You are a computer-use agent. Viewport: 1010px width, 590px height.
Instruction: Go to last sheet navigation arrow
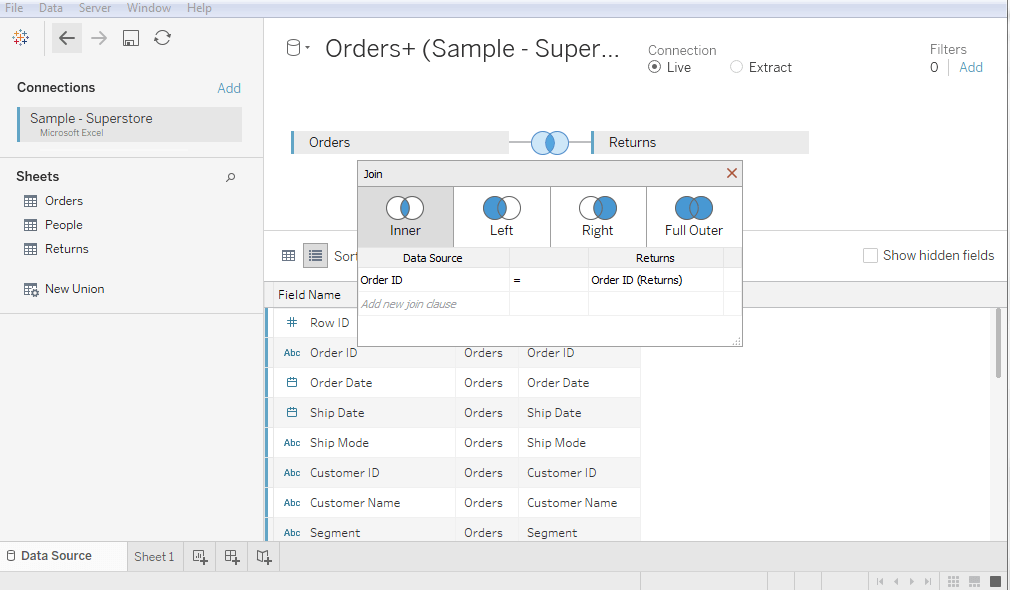[928, 581]
